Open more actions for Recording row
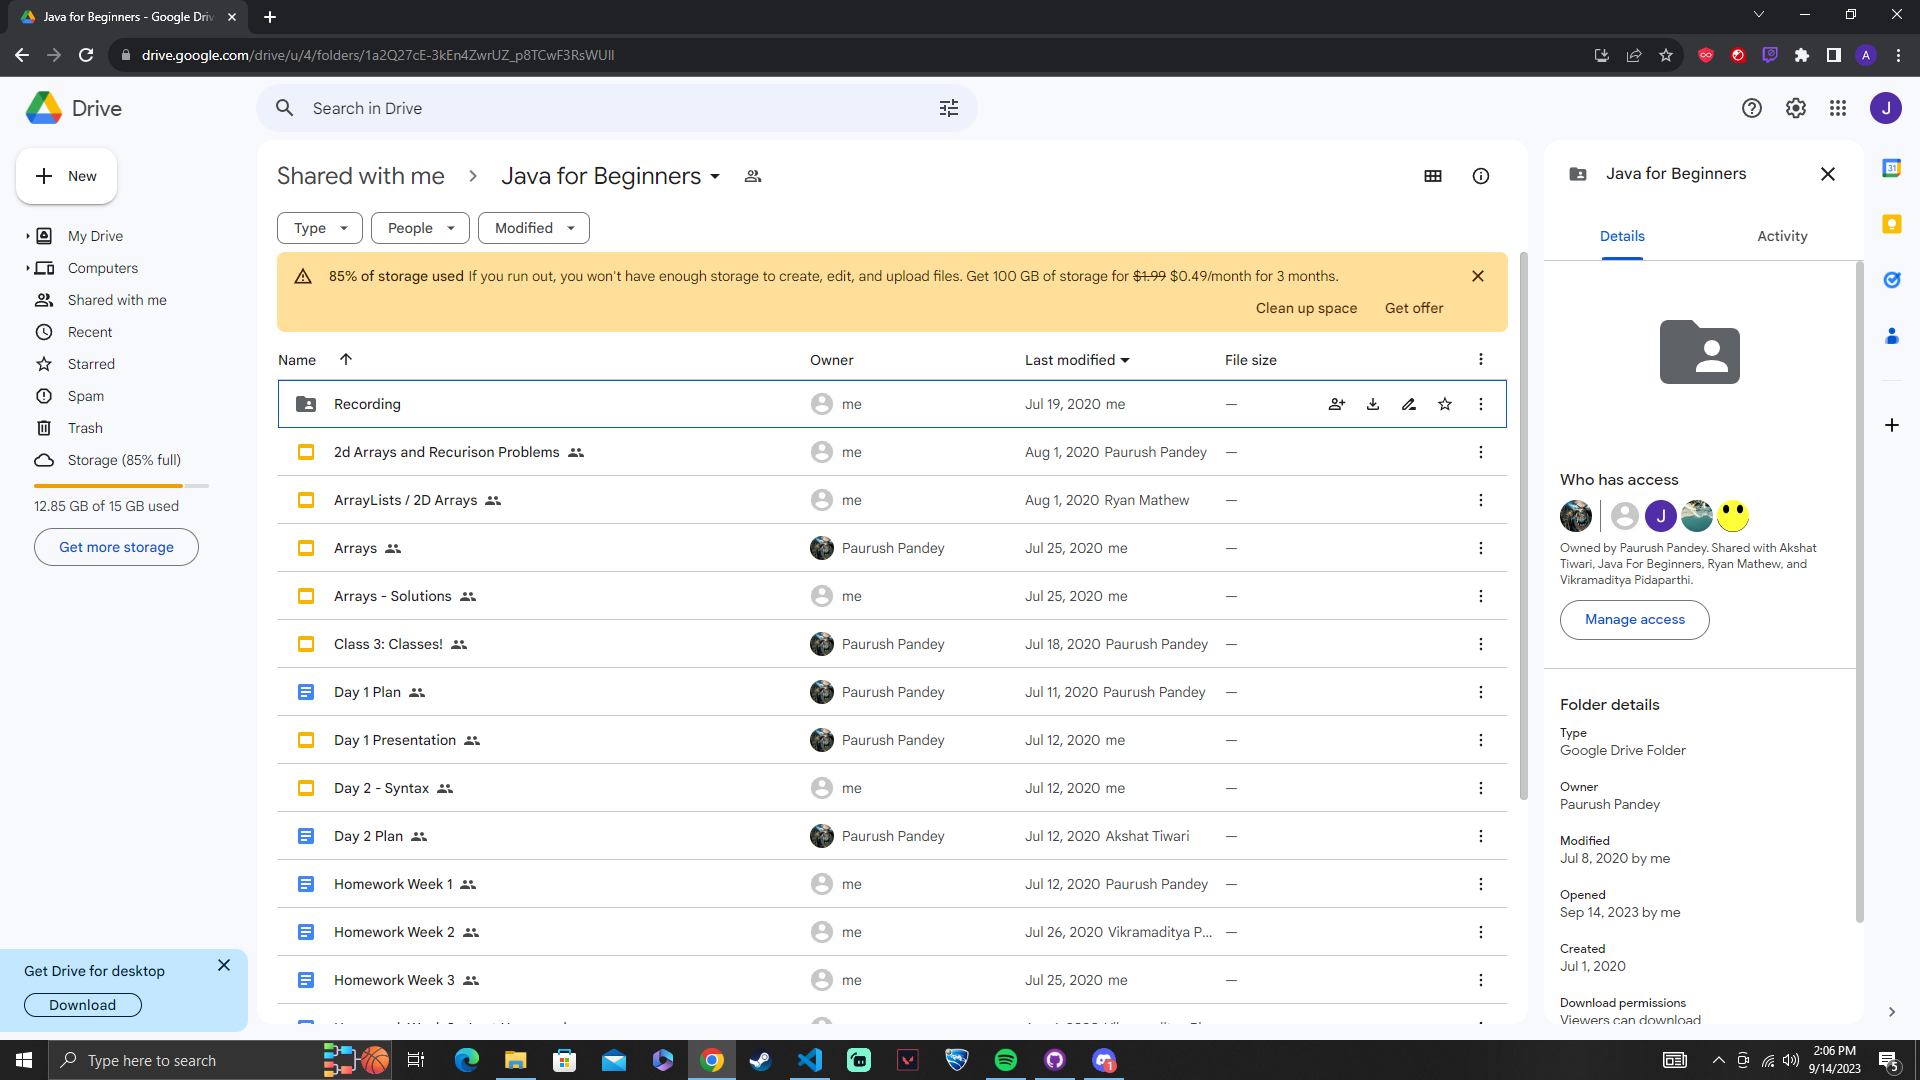This screenshot has height=1080, width=1920. click(1481, 404)
